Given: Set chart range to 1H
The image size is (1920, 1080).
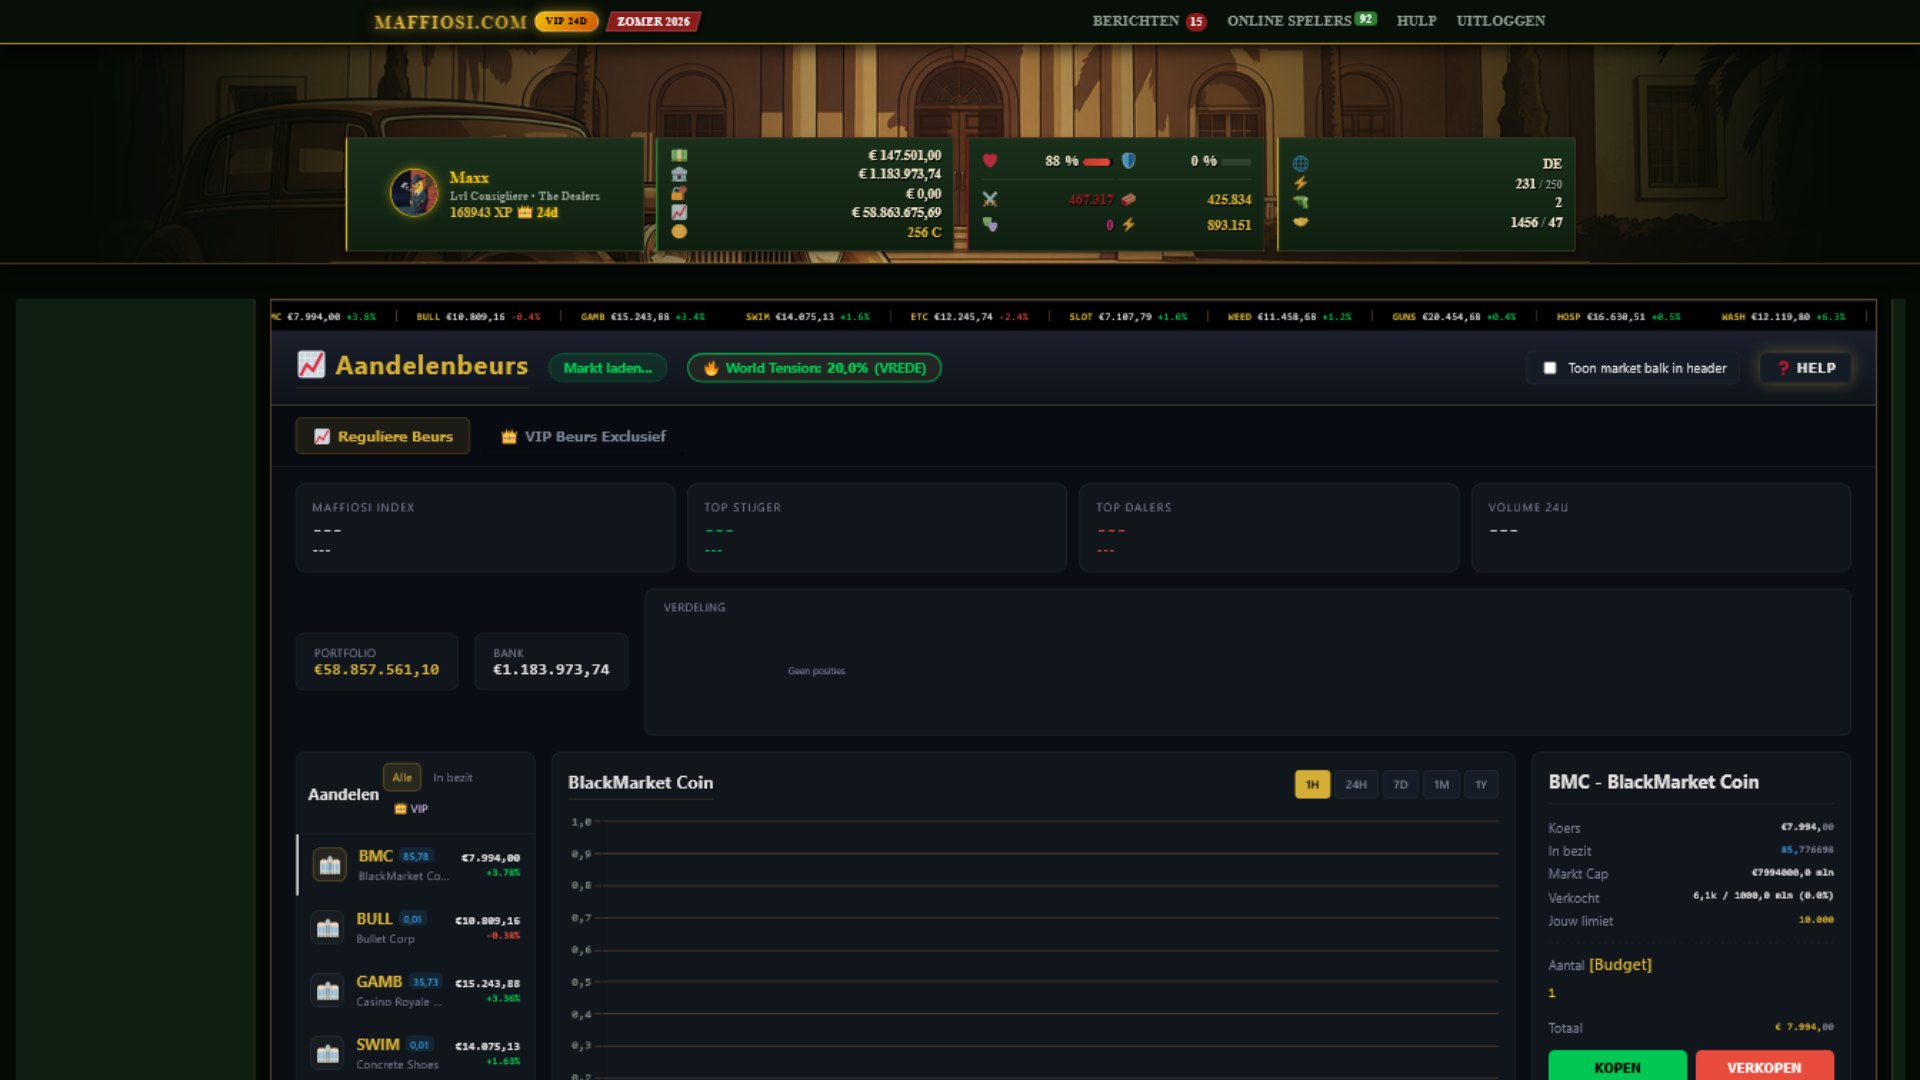Looking at the screenshot, I should point(1312,785).
